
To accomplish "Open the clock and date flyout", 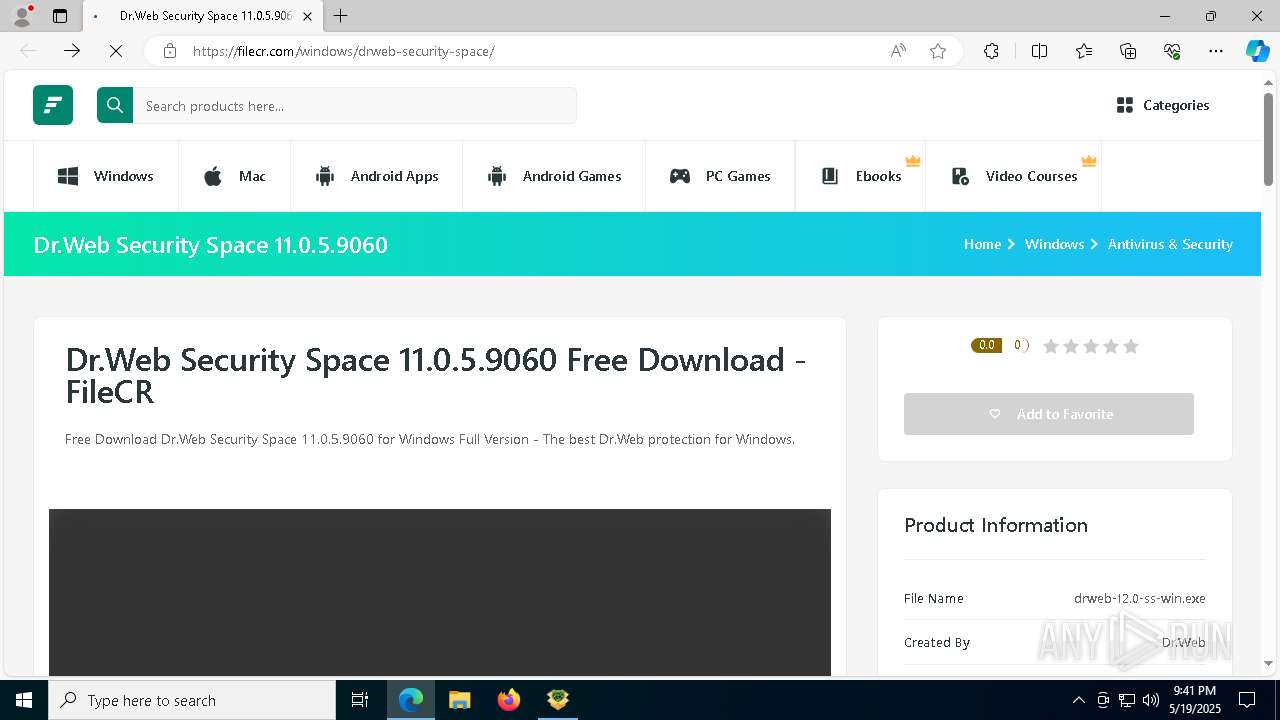I will [x=1194, y=700].
